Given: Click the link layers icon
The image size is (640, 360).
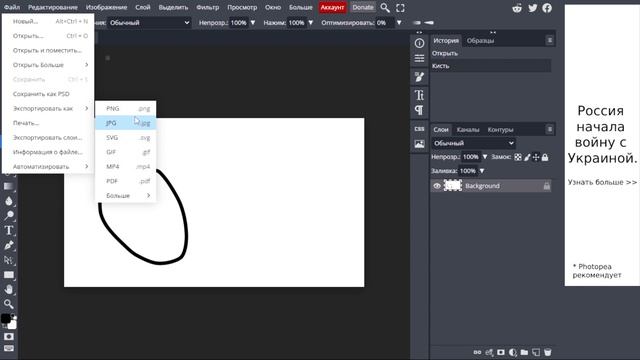Looking at the screenshot, I should tap(477, 352).
